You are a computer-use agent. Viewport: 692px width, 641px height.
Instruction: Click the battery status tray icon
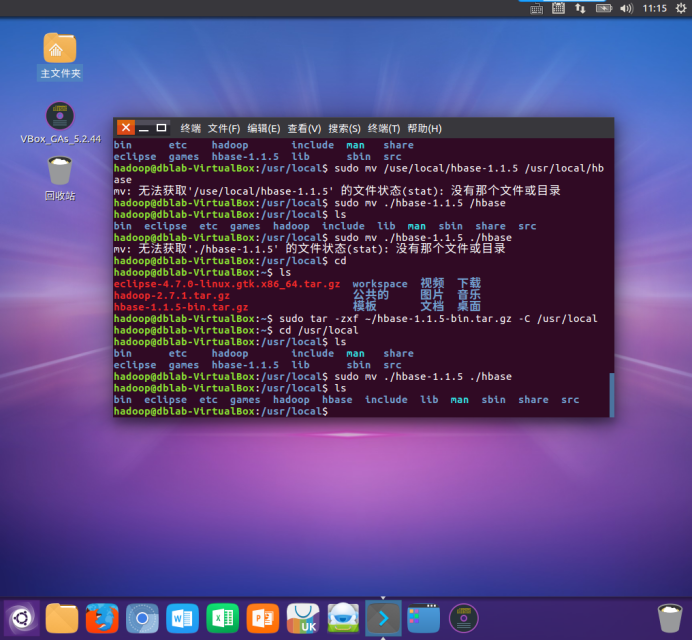pos(604,8)
